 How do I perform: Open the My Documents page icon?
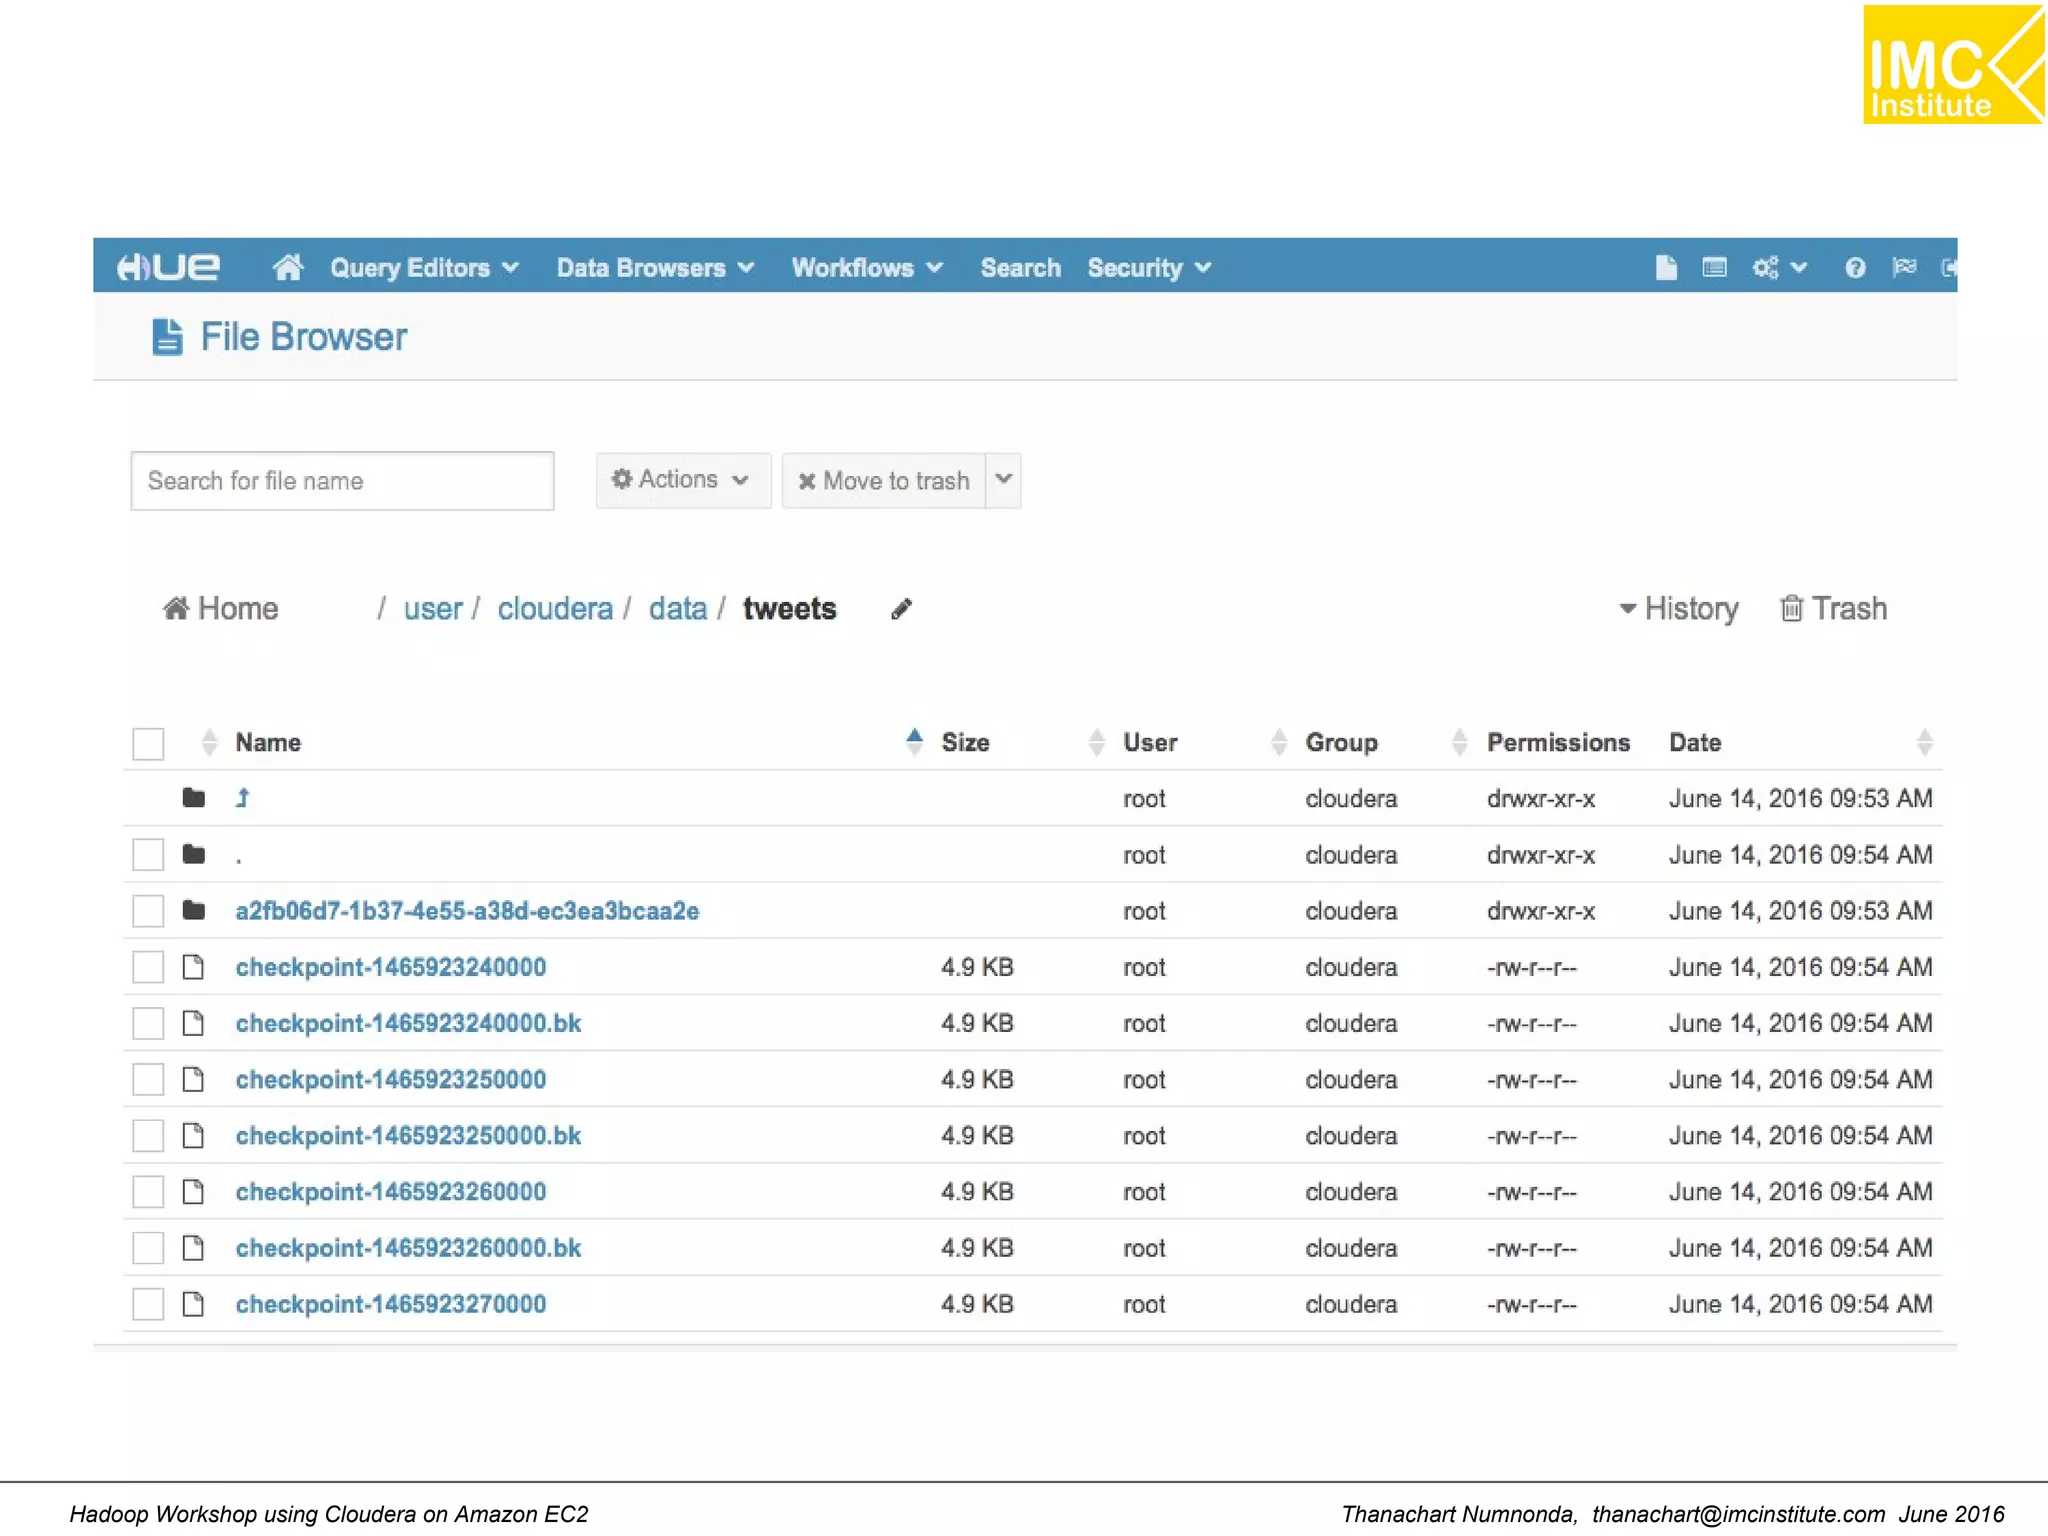[x=1665, y=267]
